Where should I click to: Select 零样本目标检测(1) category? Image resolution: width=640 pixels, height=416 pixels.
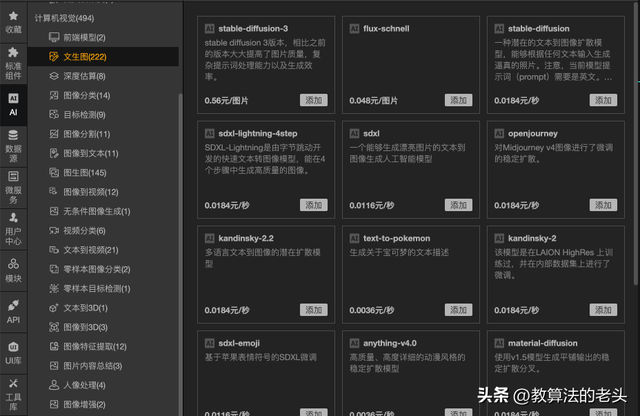point(97,289)
